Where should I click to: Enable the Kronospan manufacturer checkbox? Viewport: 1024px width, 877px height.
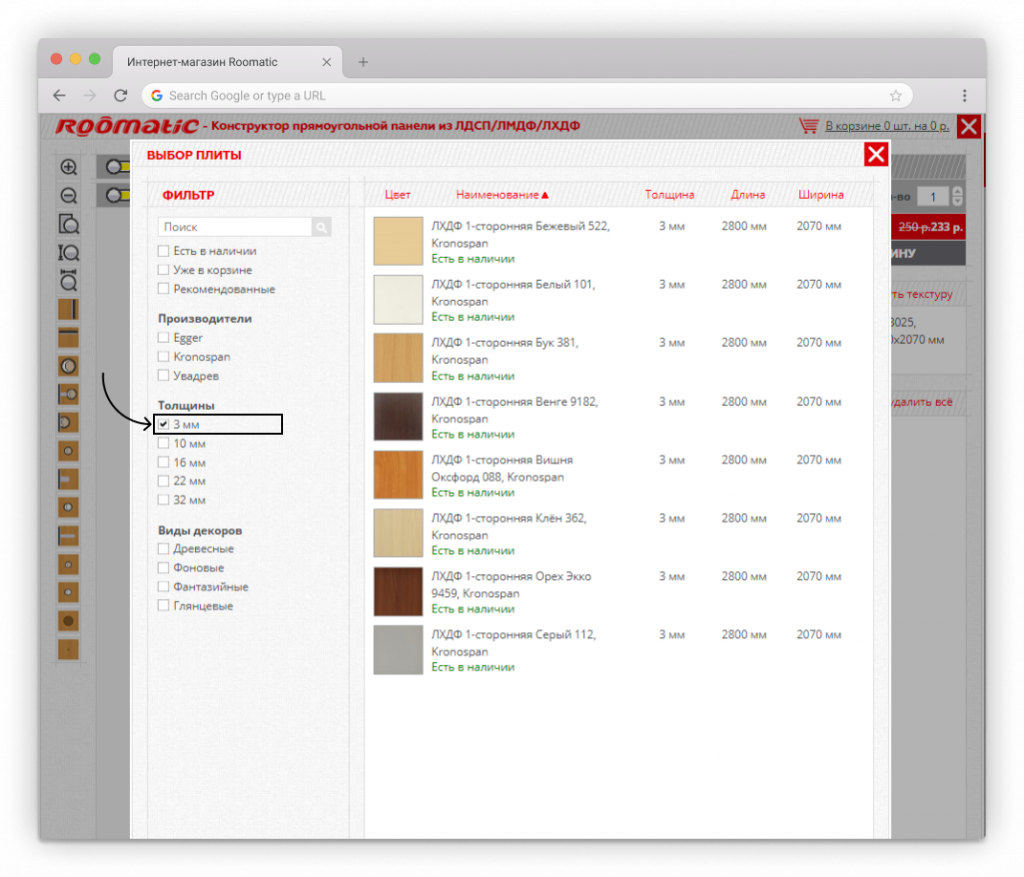coord(163,357)
